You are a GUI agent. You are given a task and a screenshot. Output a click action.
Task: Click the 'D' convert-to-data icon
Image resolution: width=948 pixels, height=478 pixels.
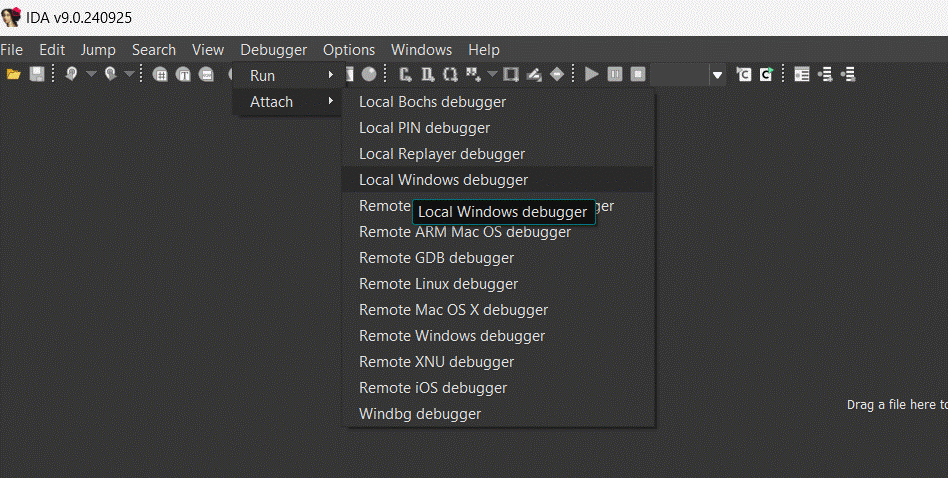point(428,74)
